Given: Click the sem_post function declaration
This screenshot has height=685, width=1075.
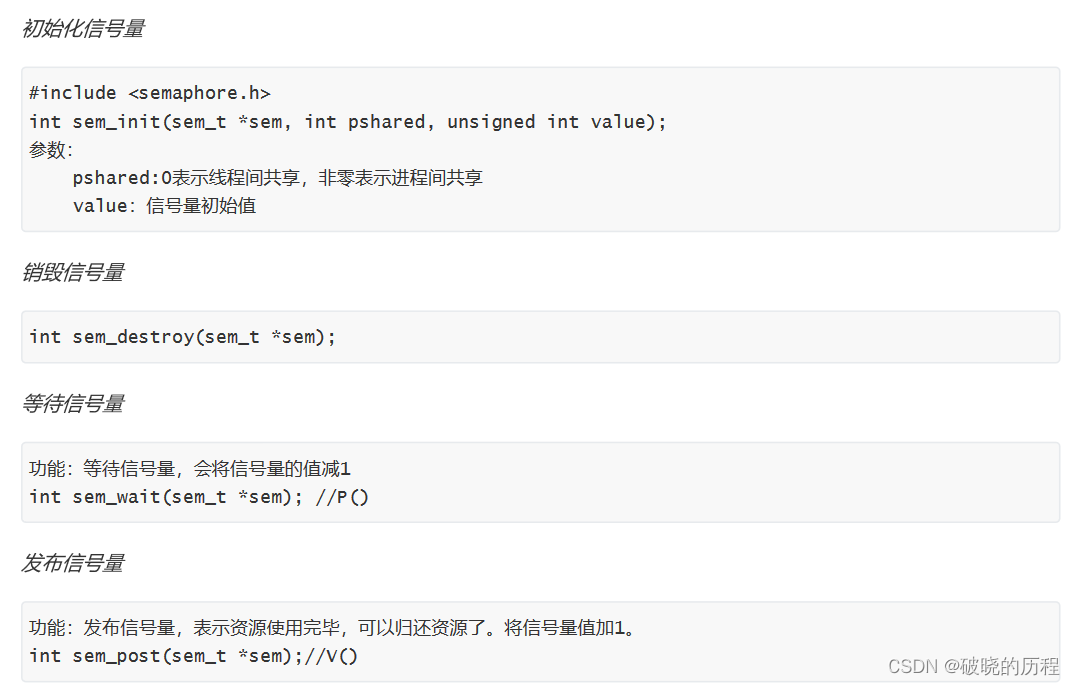Looking at the screenshot, I should (165, 656).
